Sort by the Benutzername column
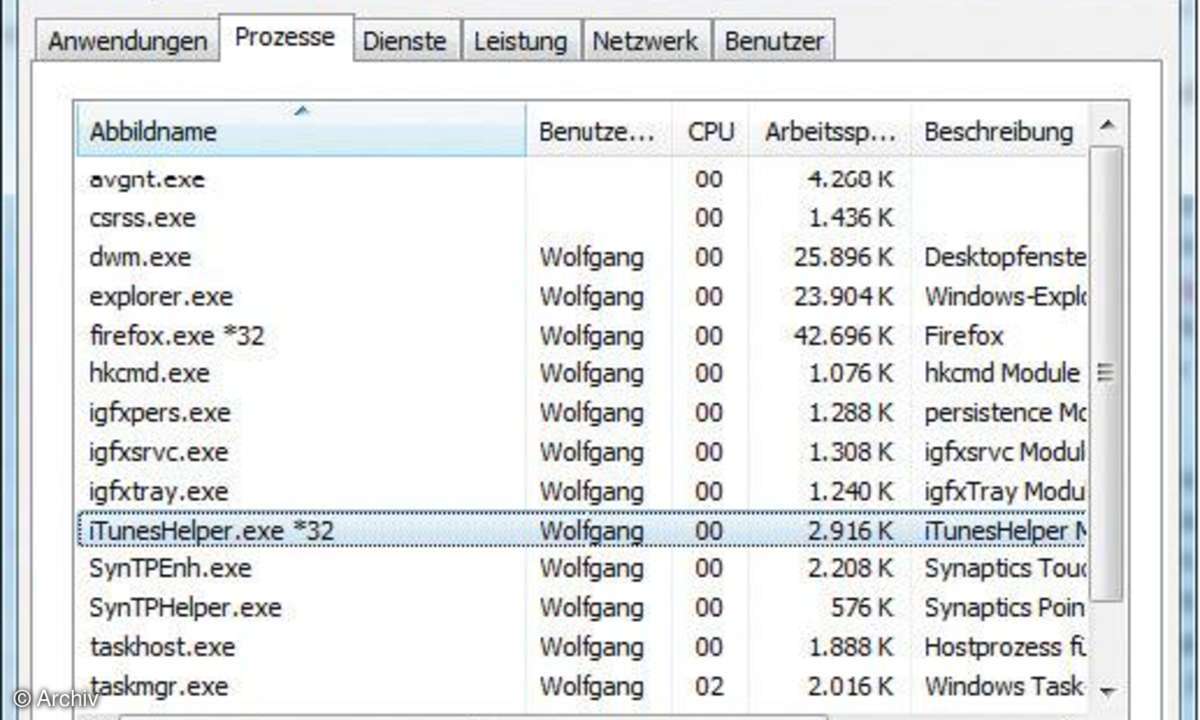Viewport: 1200px width, 720px height. [597, 130]
